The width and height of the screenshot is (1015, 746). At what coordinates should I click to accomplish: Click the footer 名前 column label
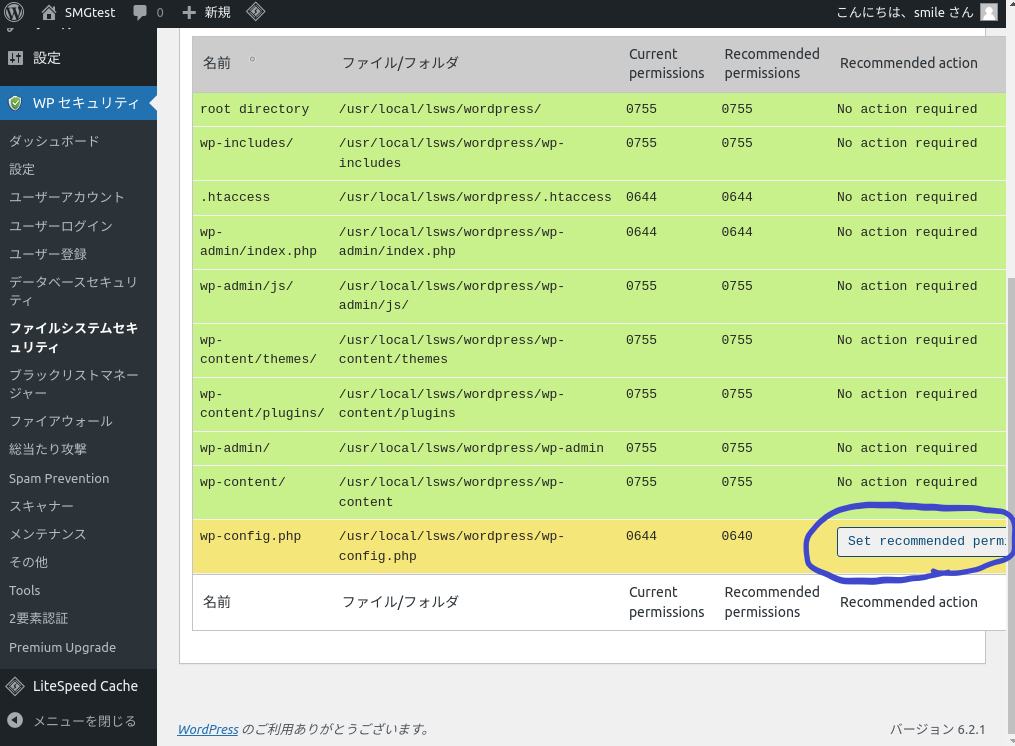[x=217, y=602]
